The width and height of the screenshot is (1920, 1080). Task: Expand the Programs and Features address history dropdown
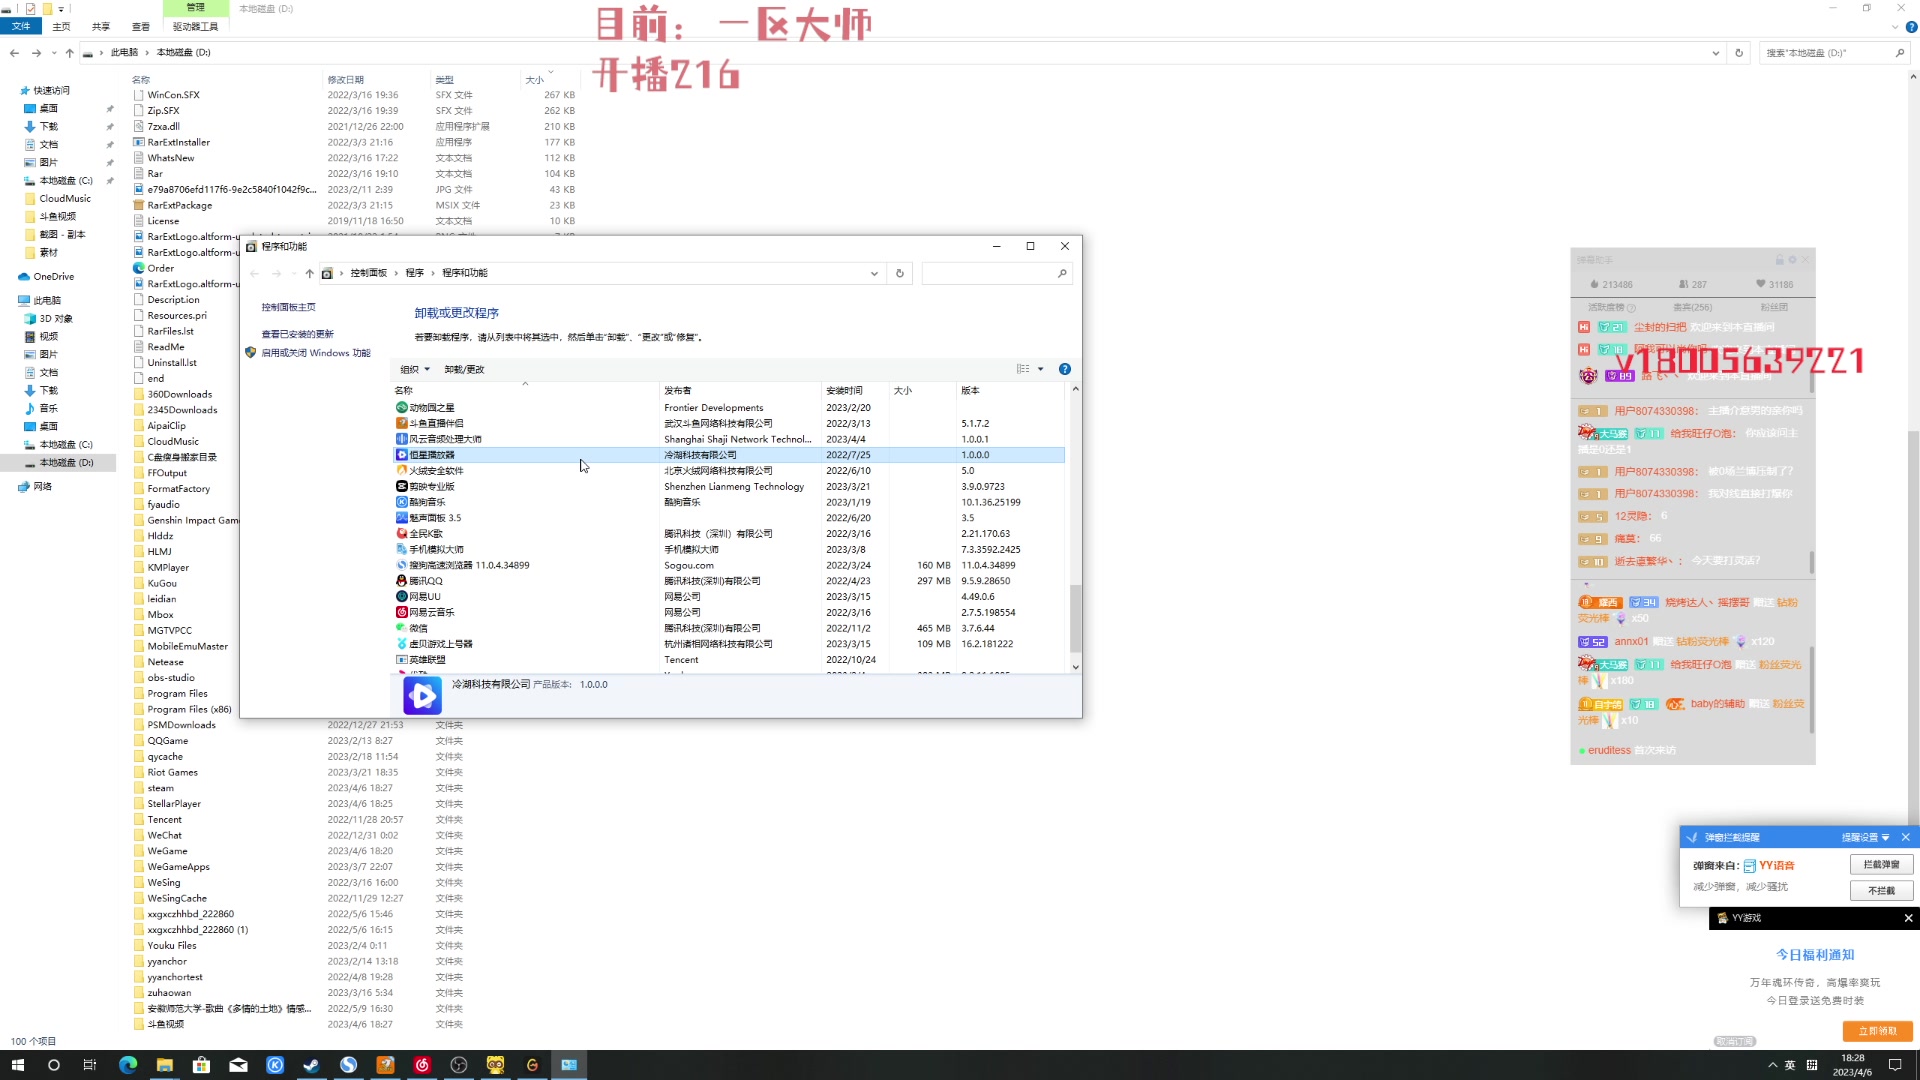tap(874, 273)
